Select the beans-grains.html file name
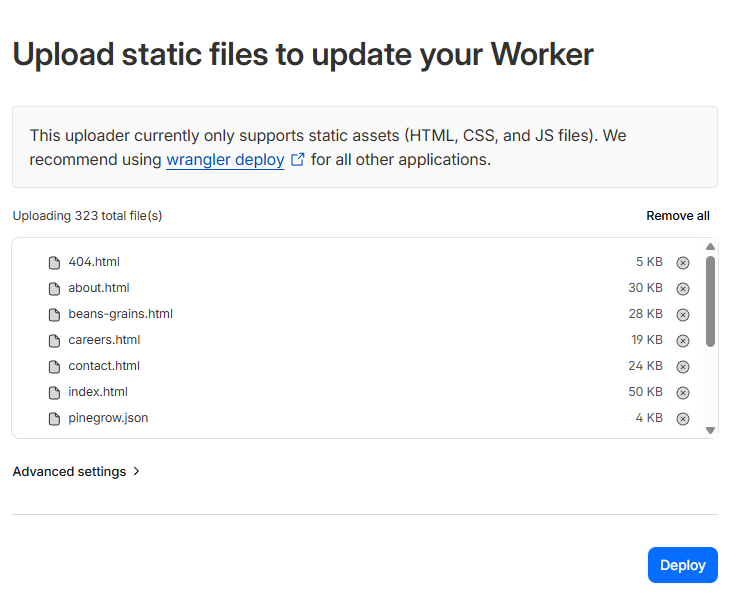Image resolution: width=739 pixels, height=607 pixels. 120,314
